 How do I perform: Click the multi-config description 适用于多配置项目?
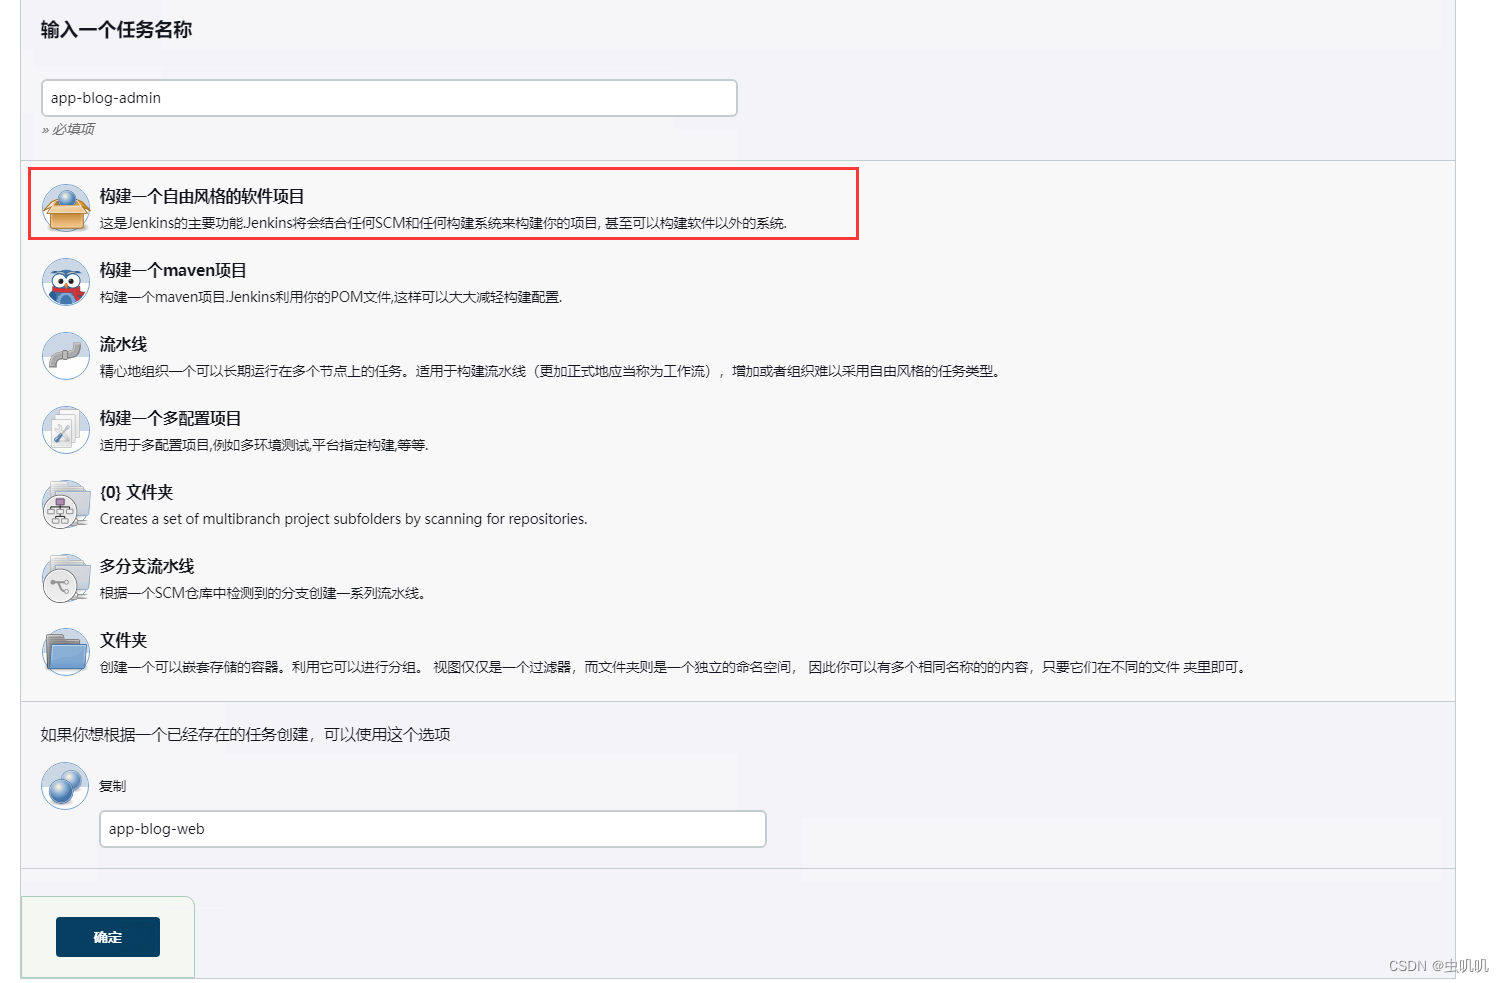coord(264,445)
